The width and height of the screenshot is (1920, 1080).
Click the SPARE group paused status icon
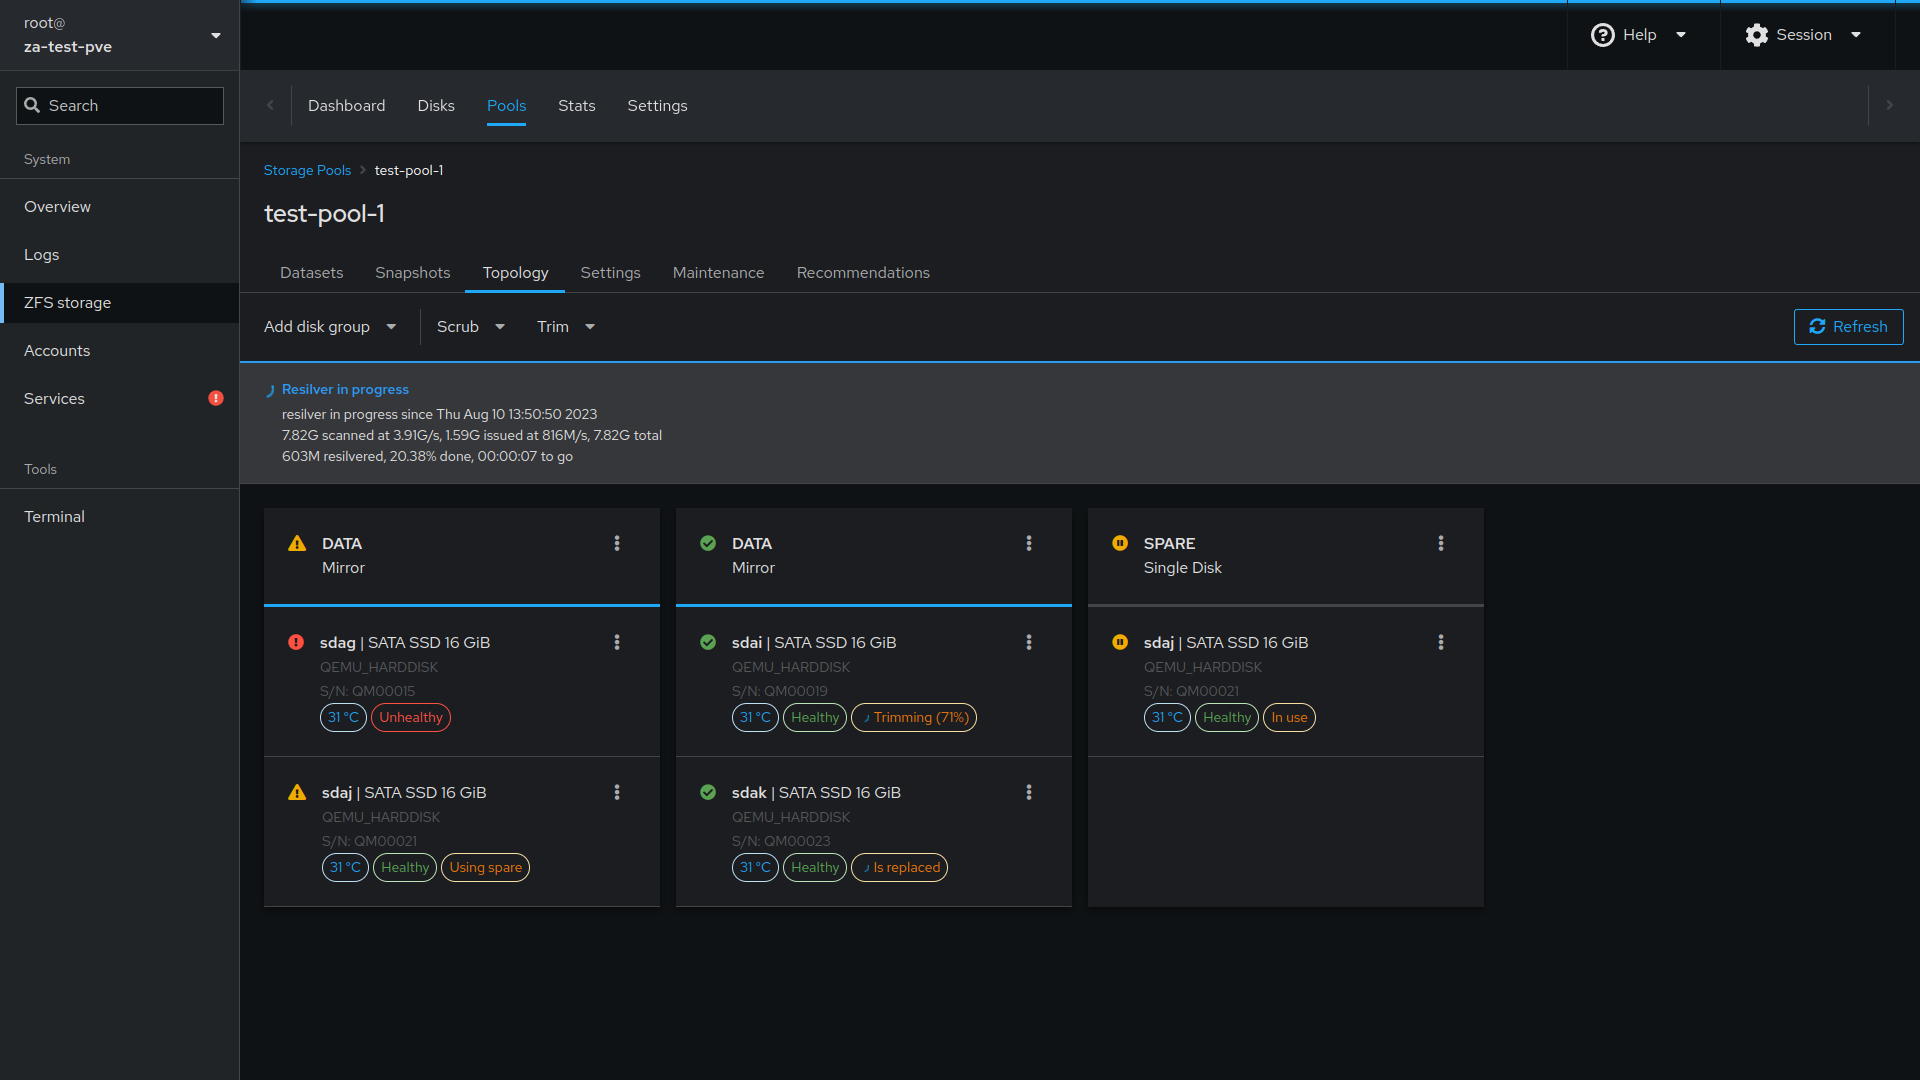click(1120, 543)
